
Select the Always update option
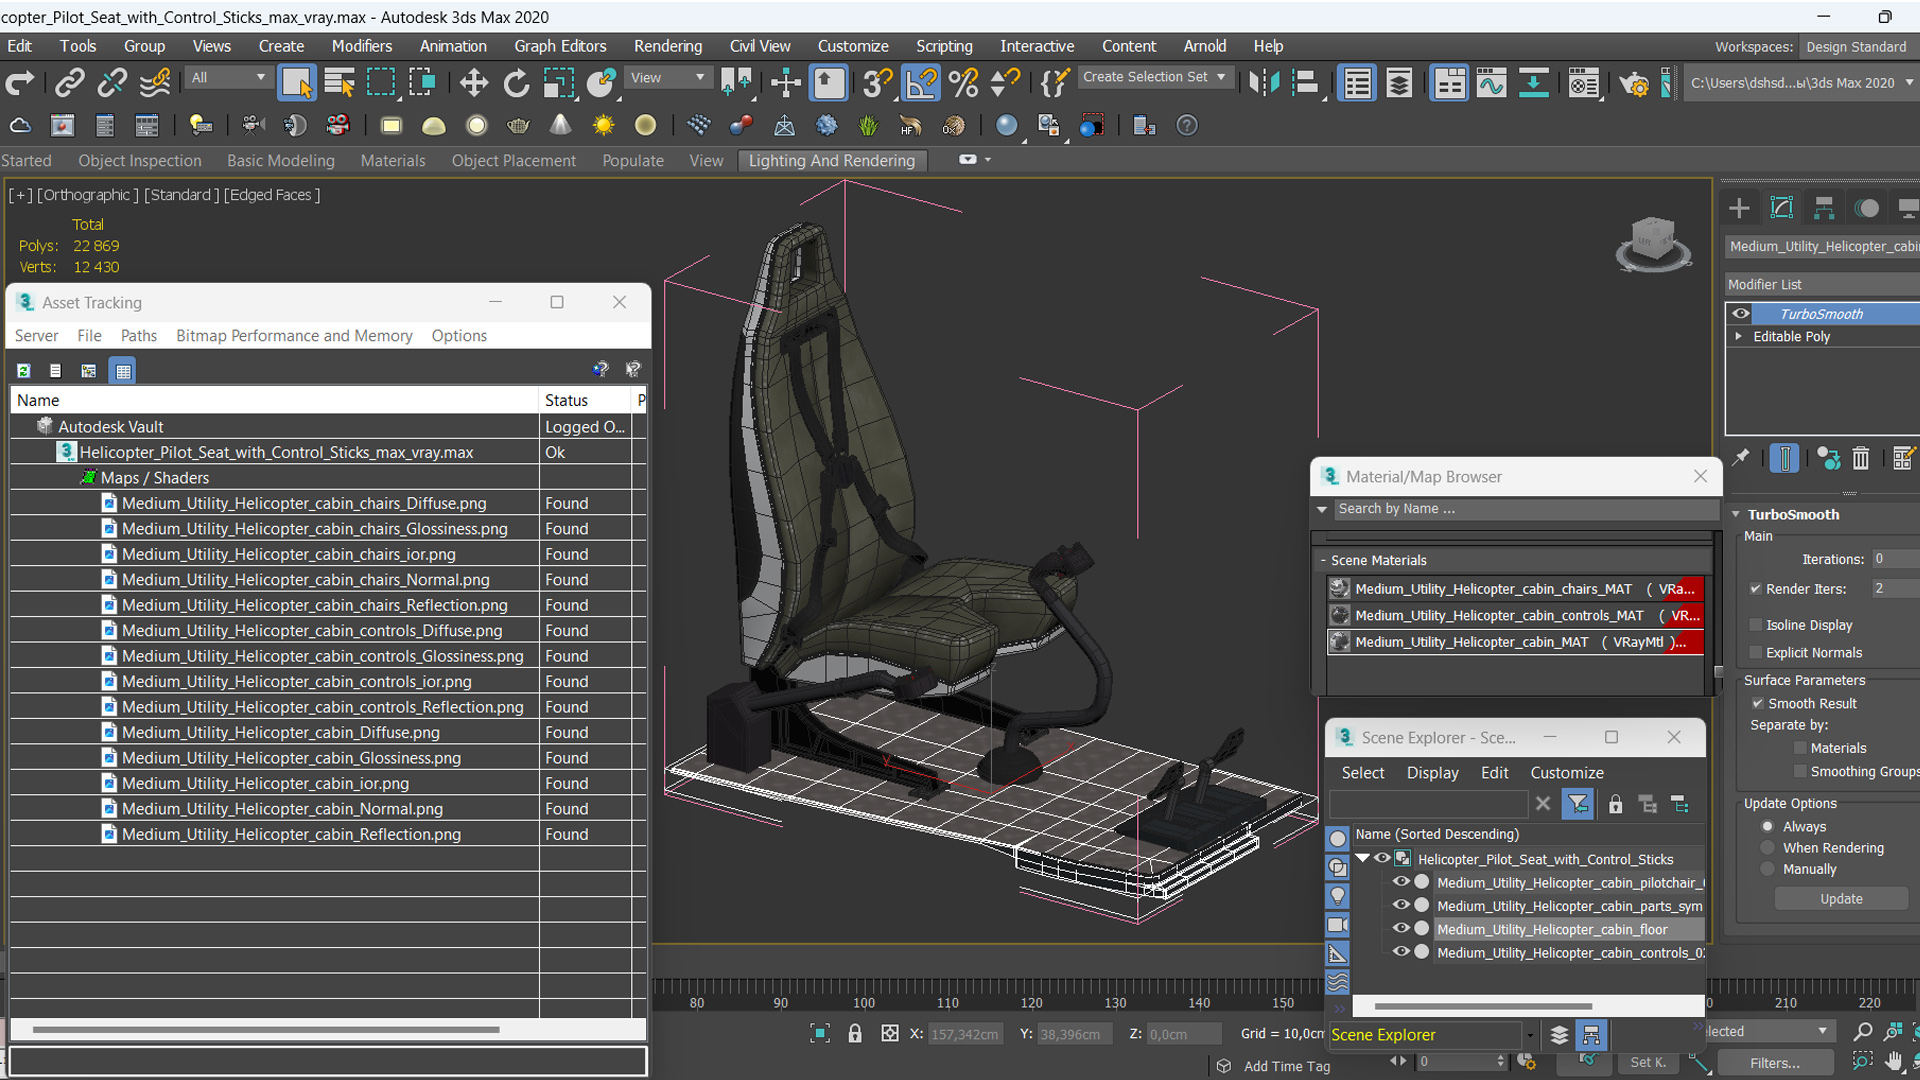point(1768,826)
